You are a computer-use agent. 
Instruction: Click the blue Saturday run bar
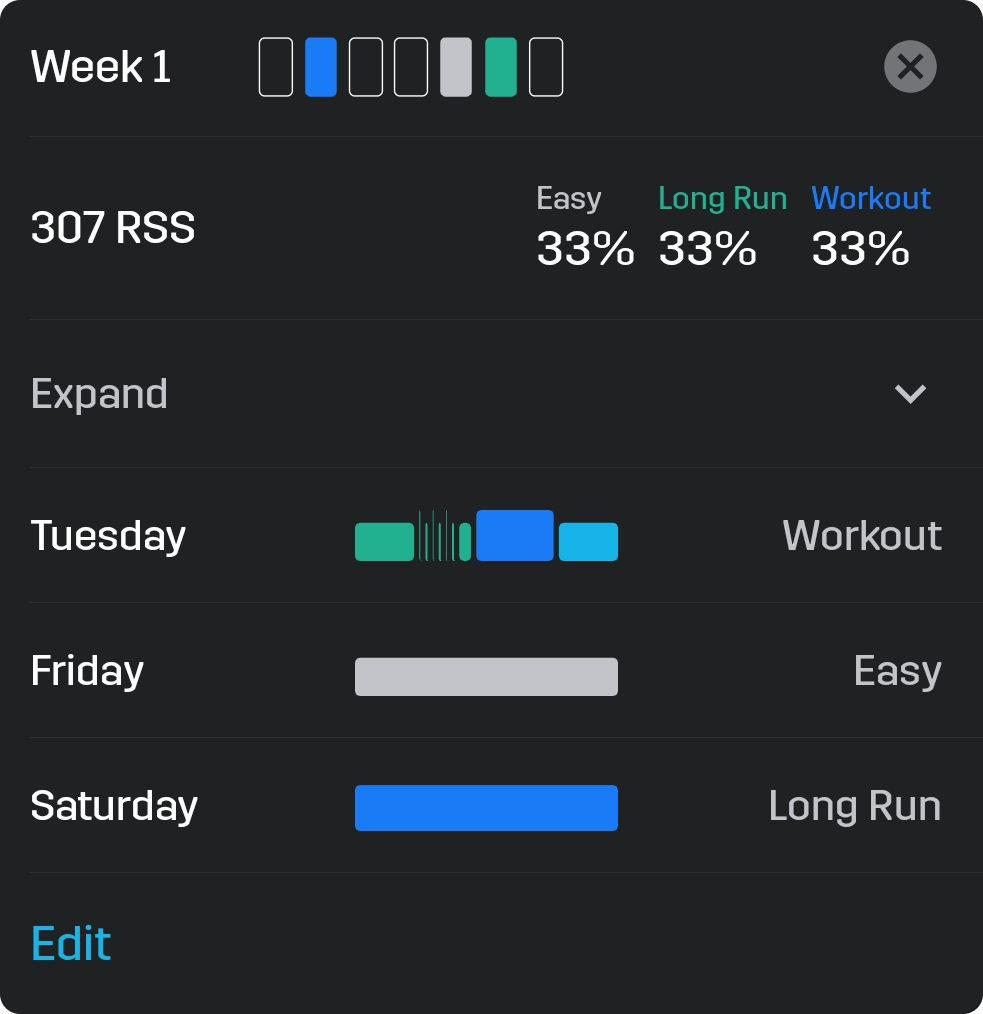click(486, 808)
